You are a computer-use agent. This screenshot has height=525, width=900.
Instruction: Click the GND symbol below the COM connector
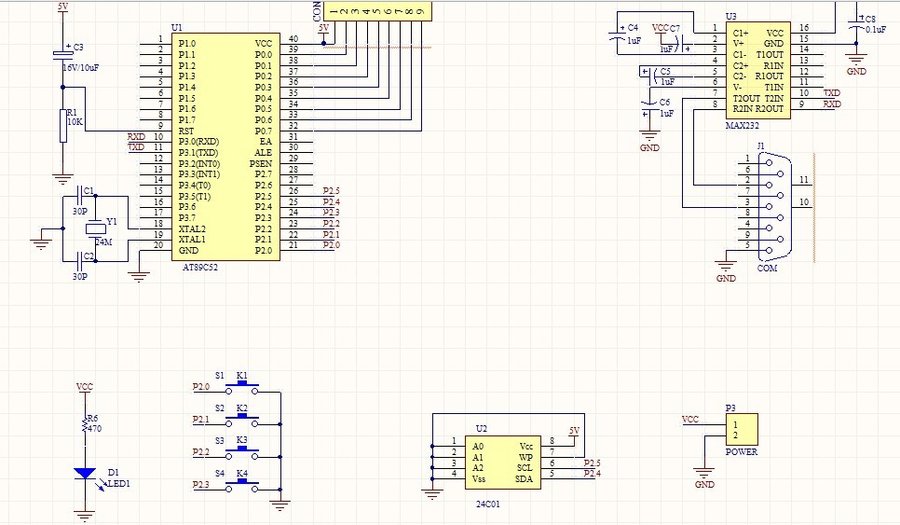pyautogui.click(x=726, y=268)
